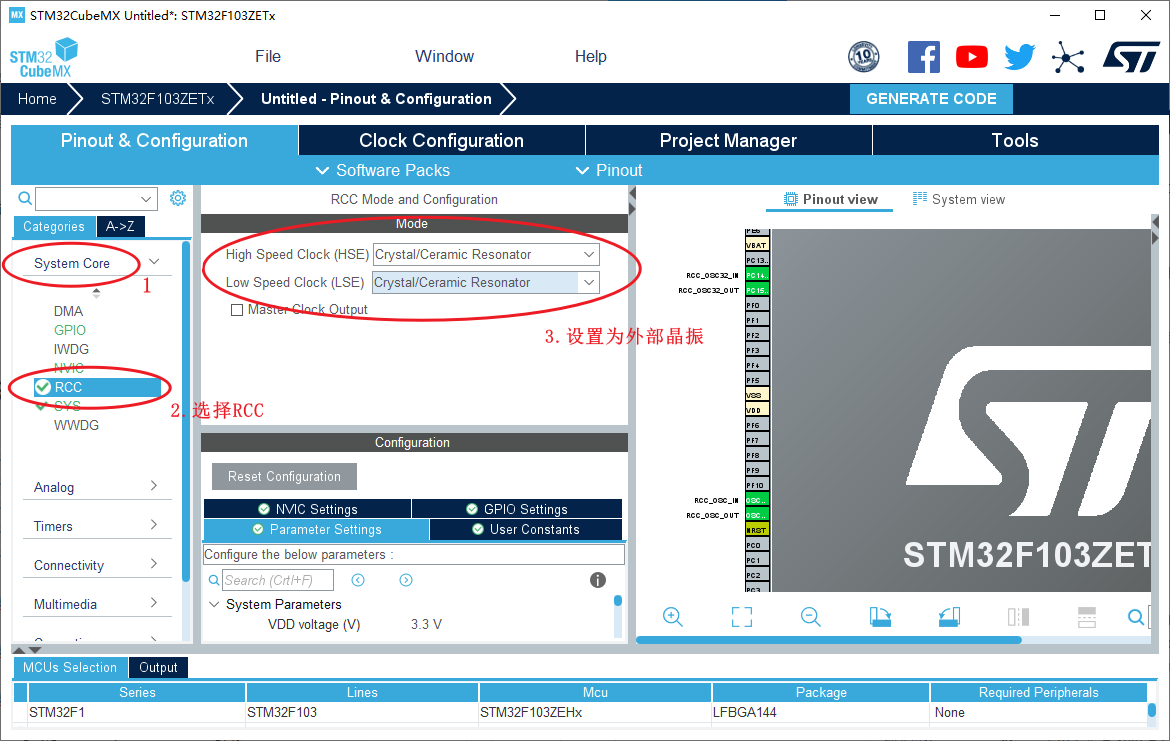Expand the Multimedia category
The width and height of the screenshot is (1170, 741).
[154, 602]
